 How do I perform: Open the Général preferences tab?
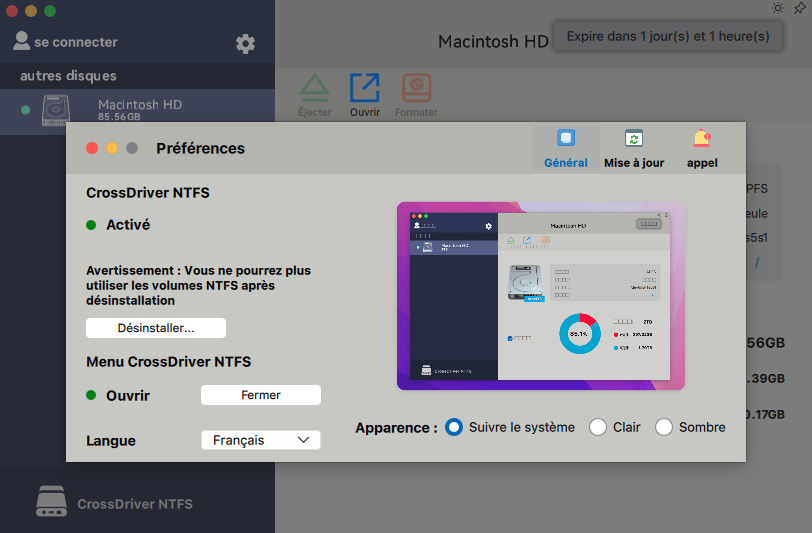pyautogui.click(x=566, y=149)
